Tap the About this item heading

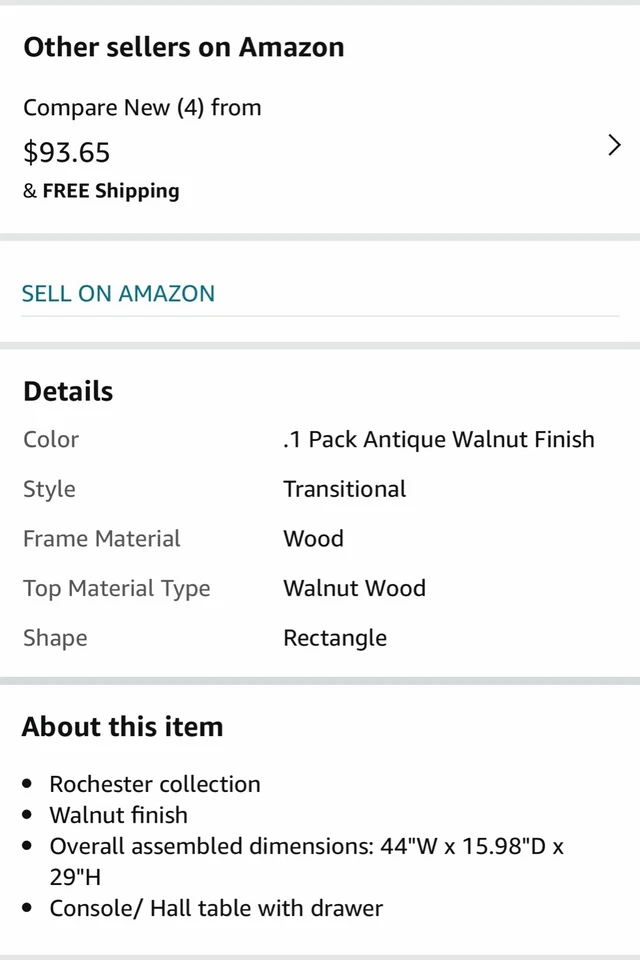pyautogui.click(x=122, y=726)
